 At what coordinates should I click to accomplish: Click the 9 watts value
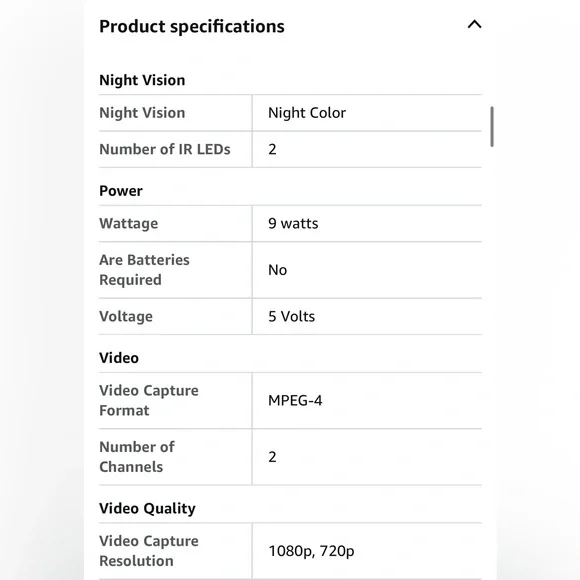pos(293,223)
